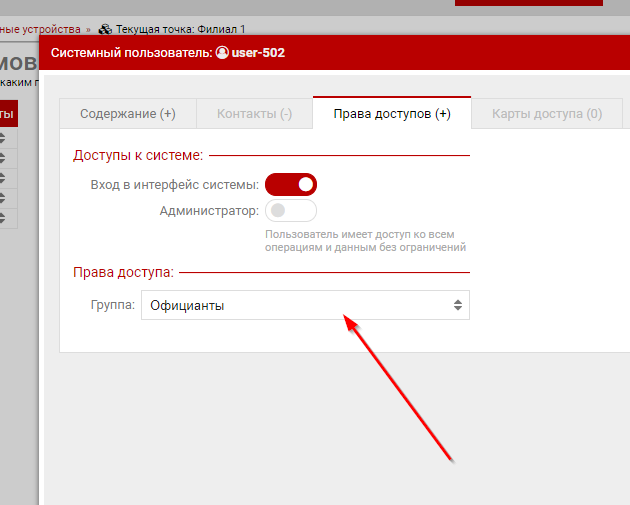This screenshot has height=505, width=630.
Task: Open the Контакты (-) tab
Action: click(254, 114)
